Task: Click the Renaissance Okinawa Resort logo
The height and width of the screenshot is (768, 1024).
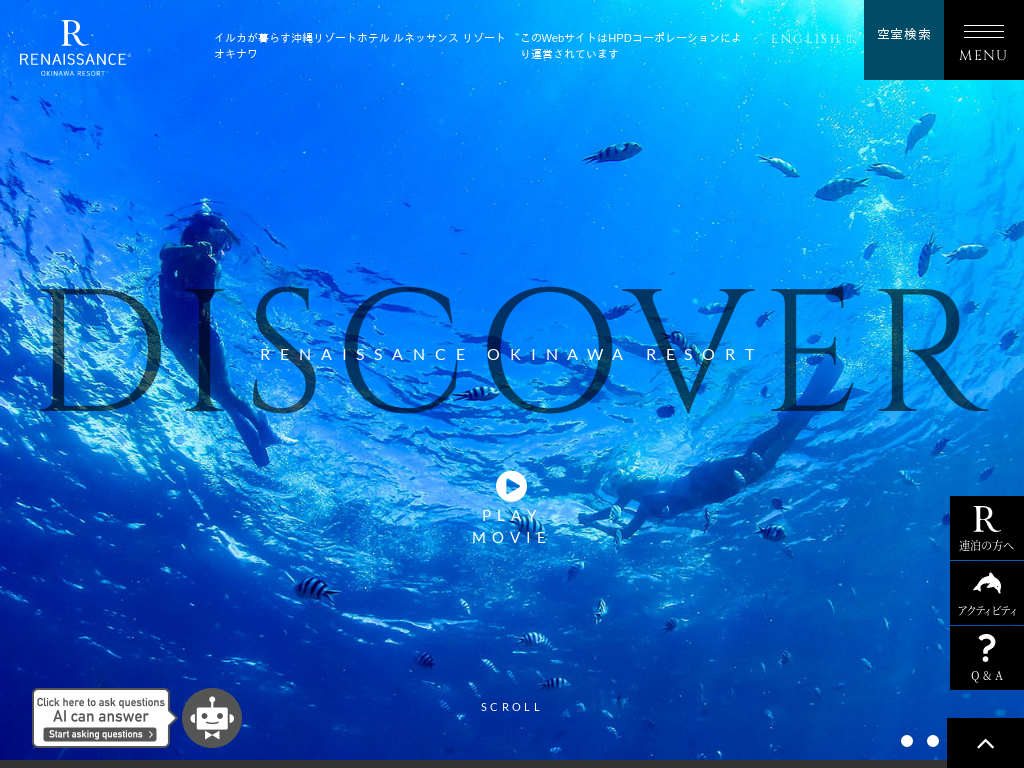Action: pyautogui.click(x=74, y=48)
